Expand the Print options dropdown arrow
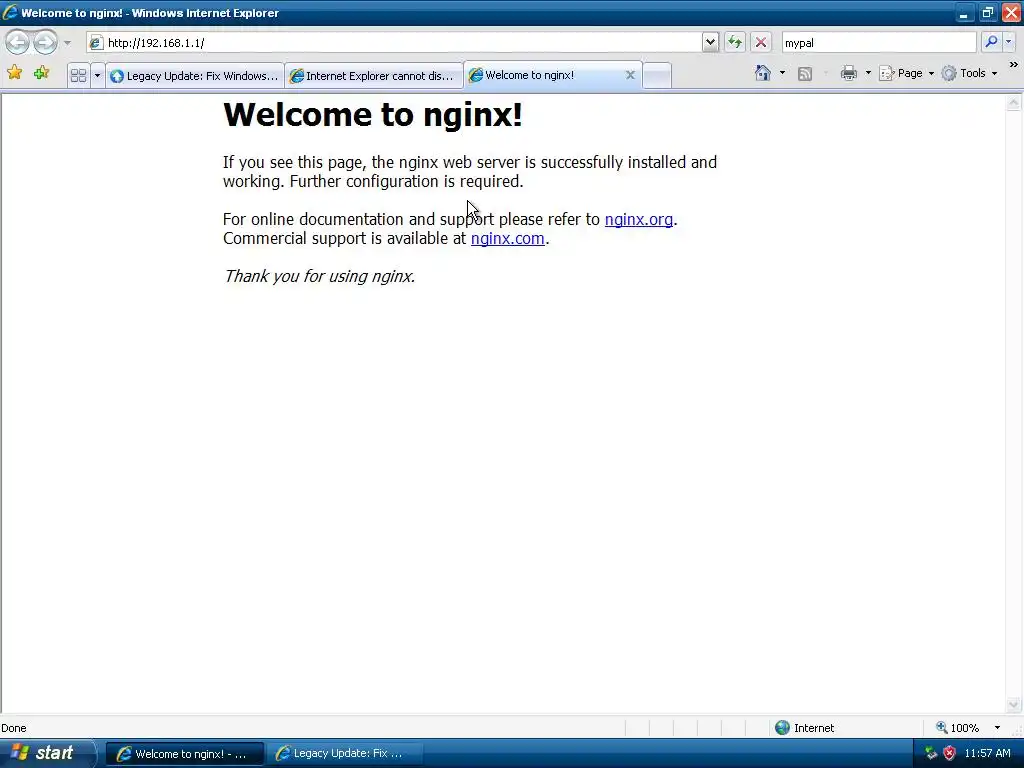Screen dimensions: 1024x768 pyautogui.click(x=868, y=73)
